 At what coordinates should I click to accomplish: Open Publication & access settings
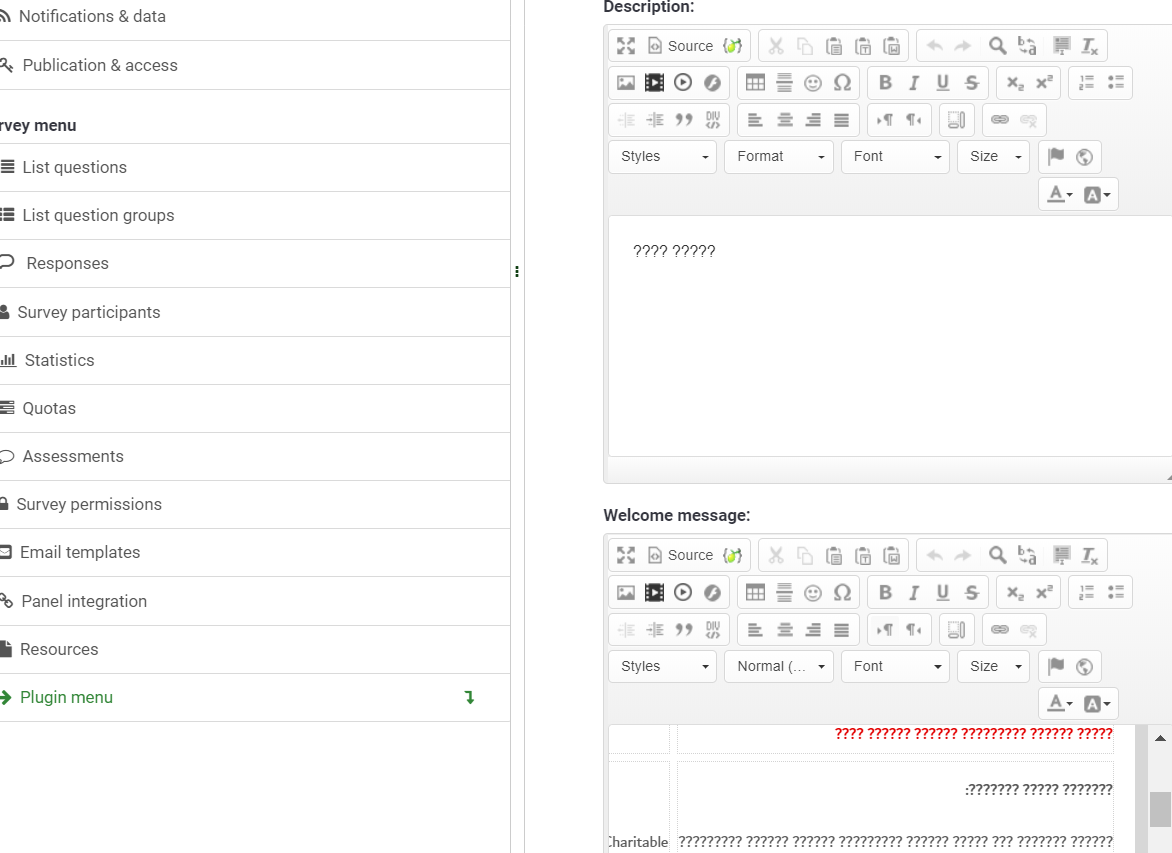tap(255, 65)
